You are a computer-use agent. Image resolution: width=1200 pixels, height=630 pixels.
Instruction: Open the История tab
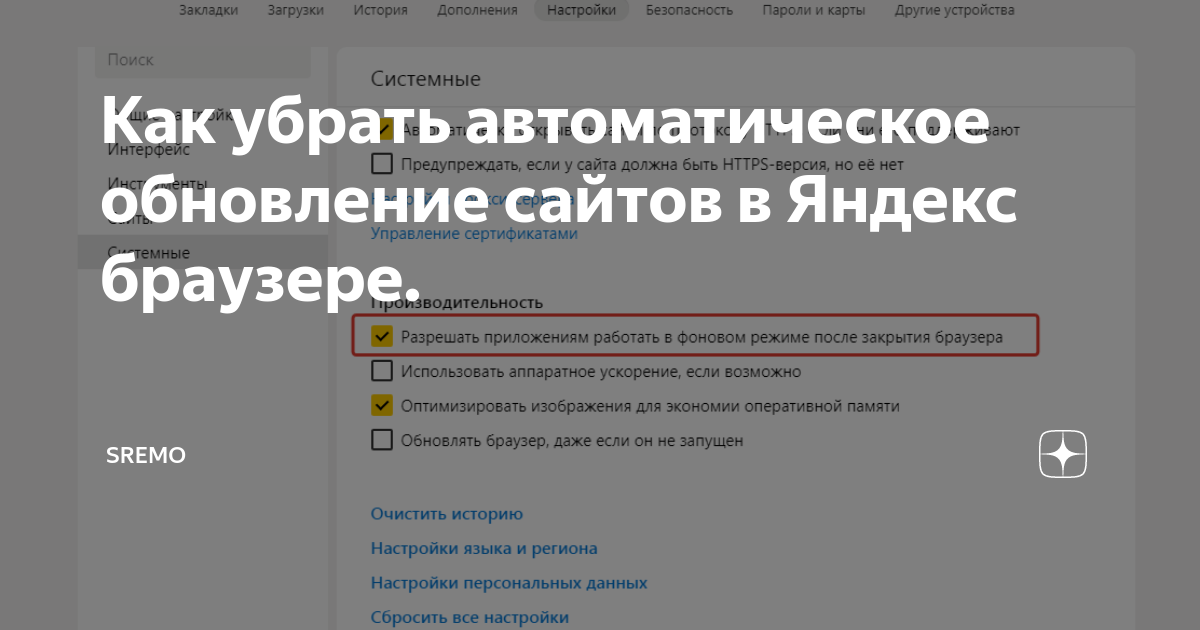point(380,10)
